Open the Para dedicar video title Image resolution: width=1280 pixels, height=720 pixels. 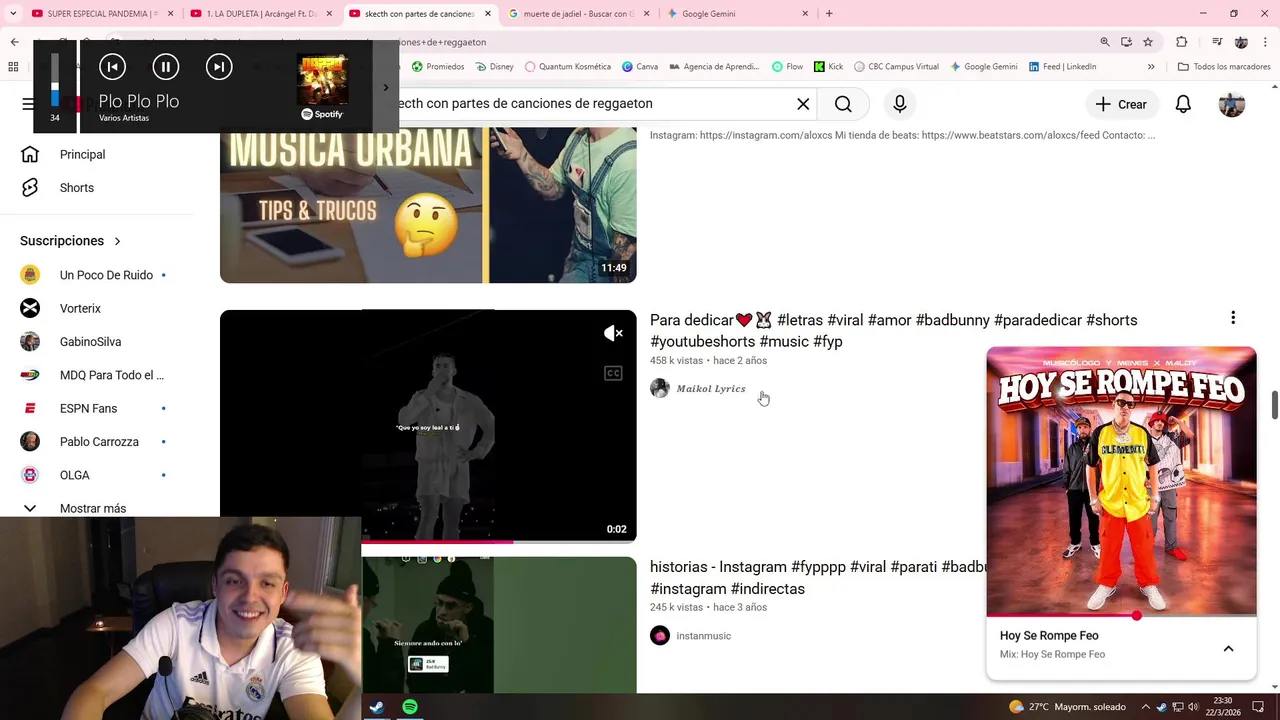tap(893, 330)
